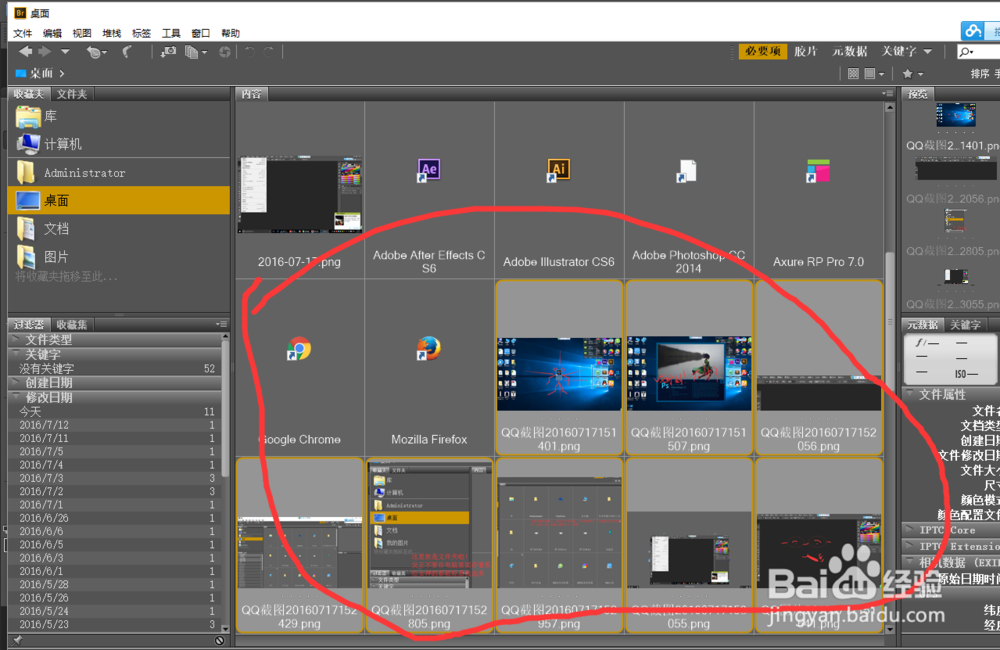Select the Adobe Illustrator CS6 shortcut
The image size is (1000, 650).
(x=559, y=190)
